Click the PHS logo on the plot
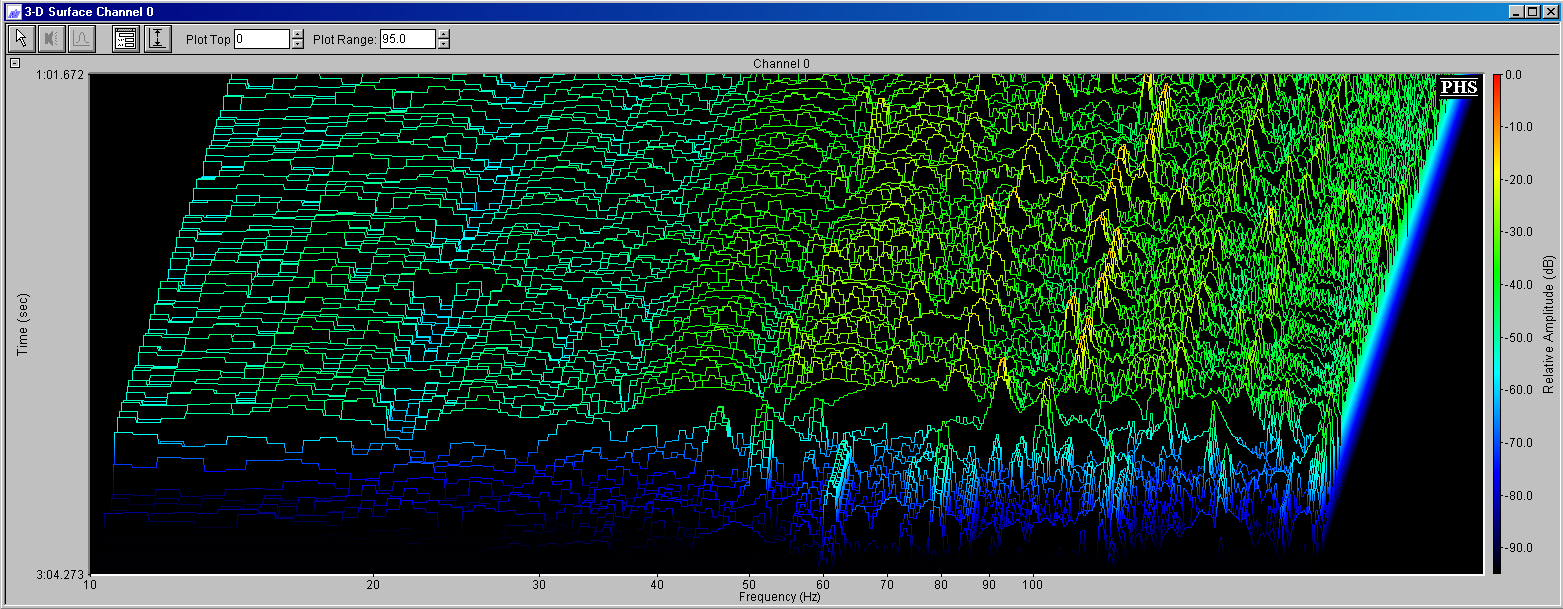 (1458, 87)
